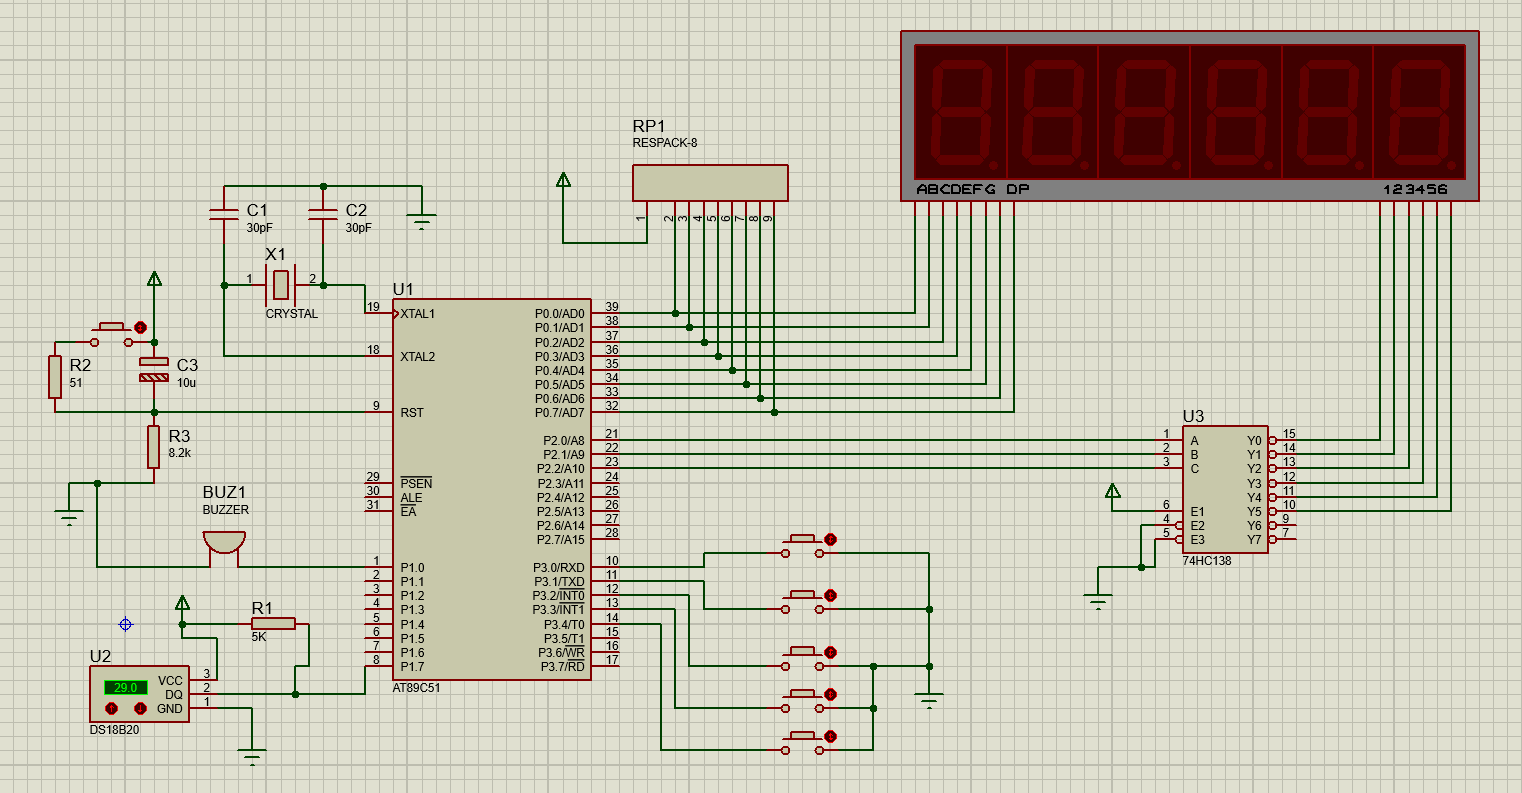Select power terminal above reset button
1522x793 pixels.
pyautogui.click(x=153, y=279)
